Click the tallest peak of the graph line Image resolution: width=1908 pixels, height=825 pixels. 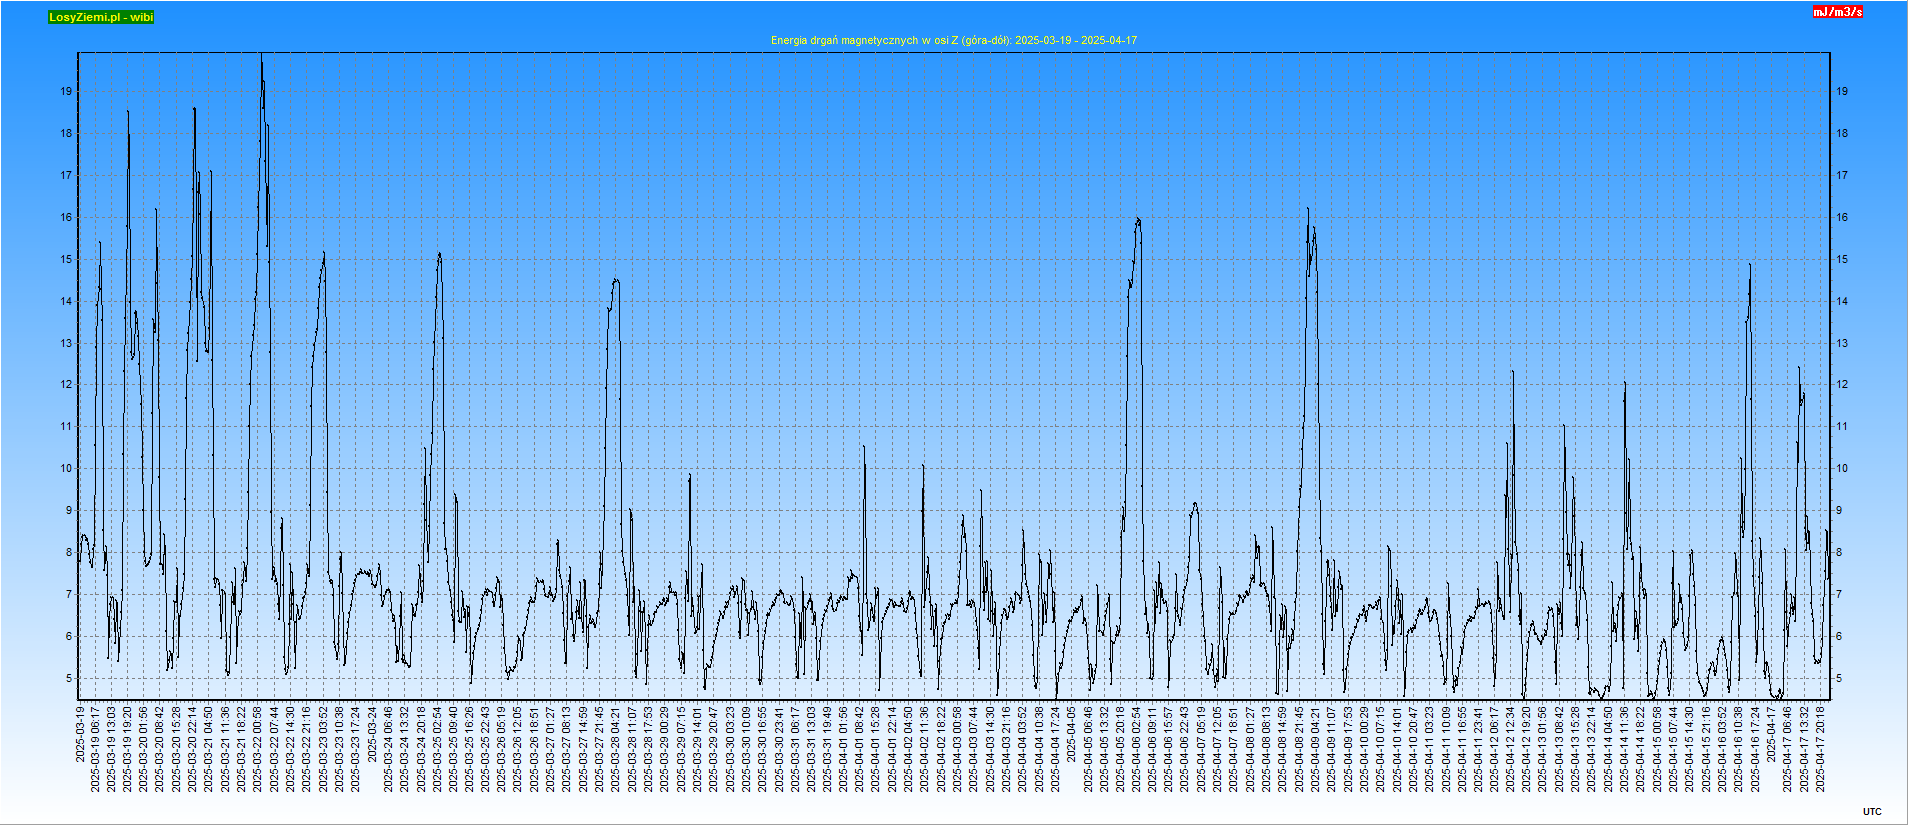pos(262,57)
